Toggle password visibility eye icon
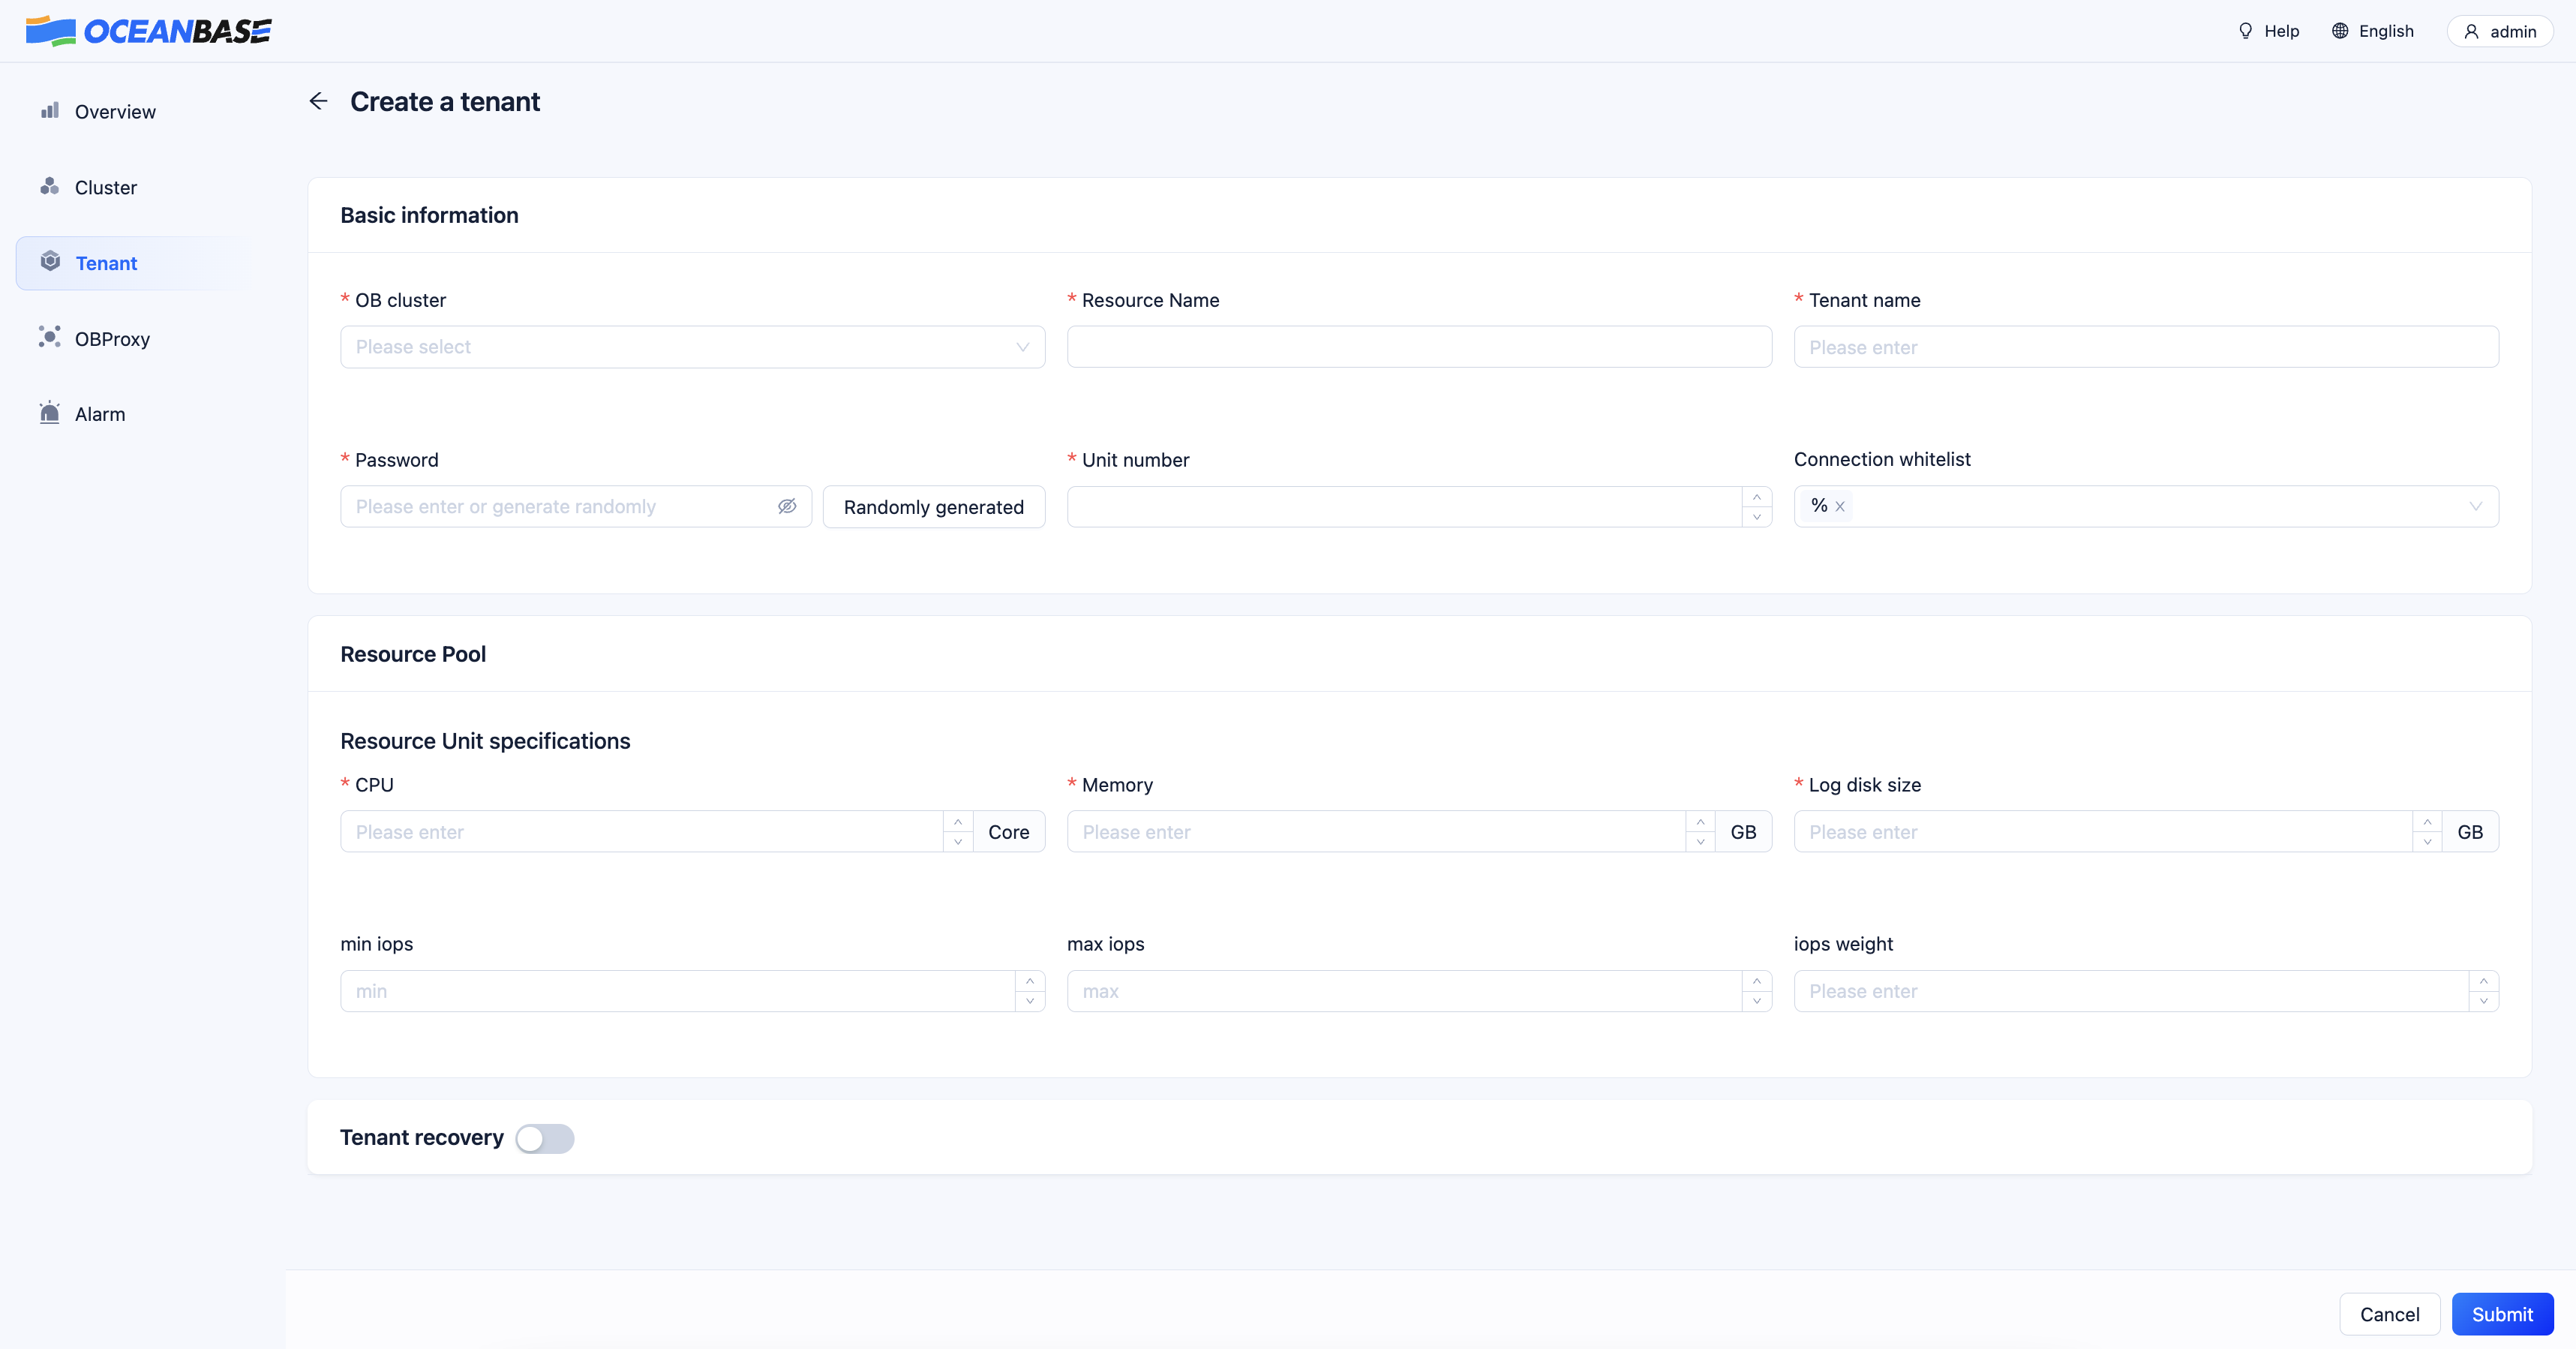The height and width of the screenshot is (1349, 2576). tap(787, 506)
